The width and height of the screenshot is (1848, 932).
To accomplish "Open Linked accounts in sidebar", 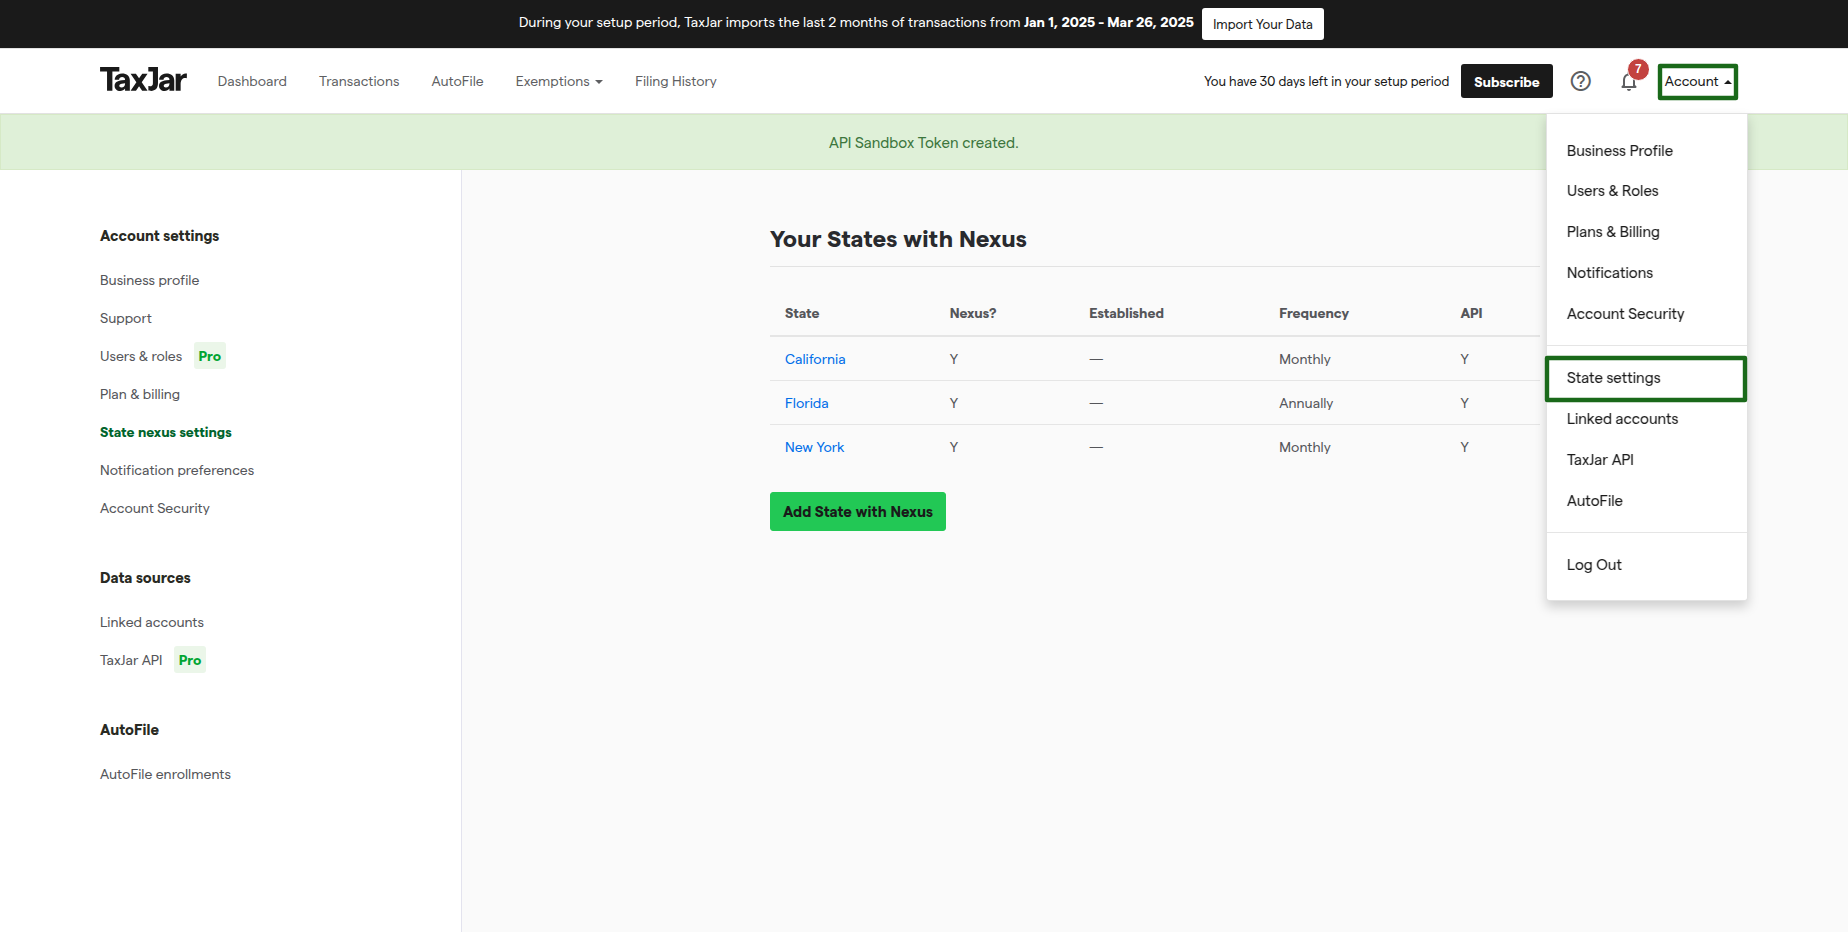I will click(x=152, y=622).
